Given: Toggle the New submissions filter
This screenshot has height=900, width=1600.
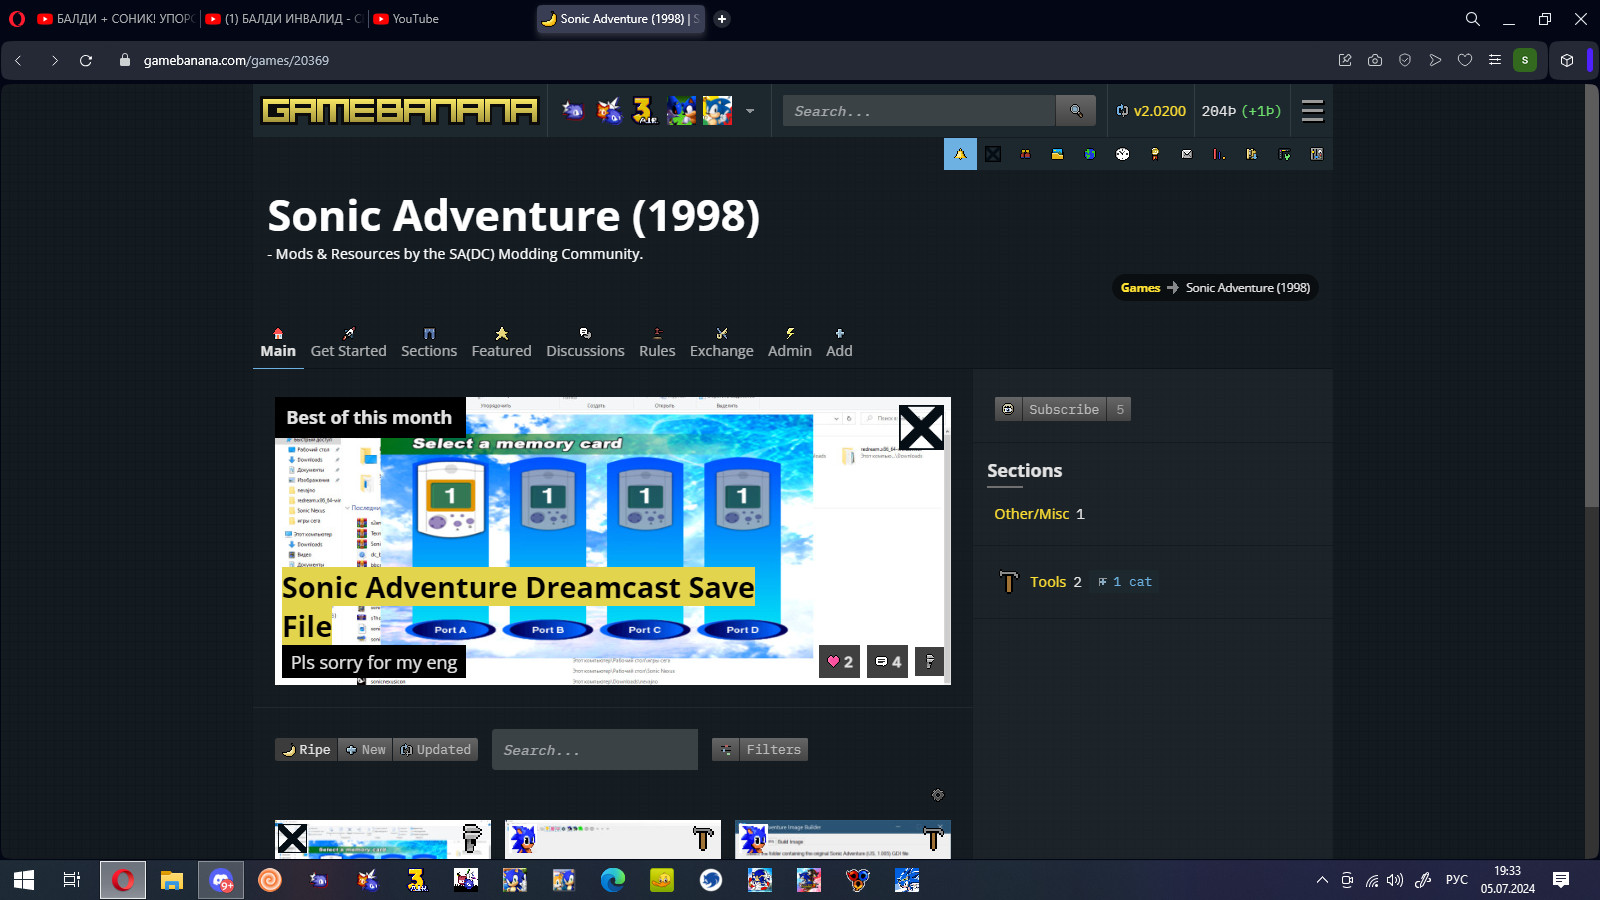Looking at the screenshot, I should tap(365, 749).
